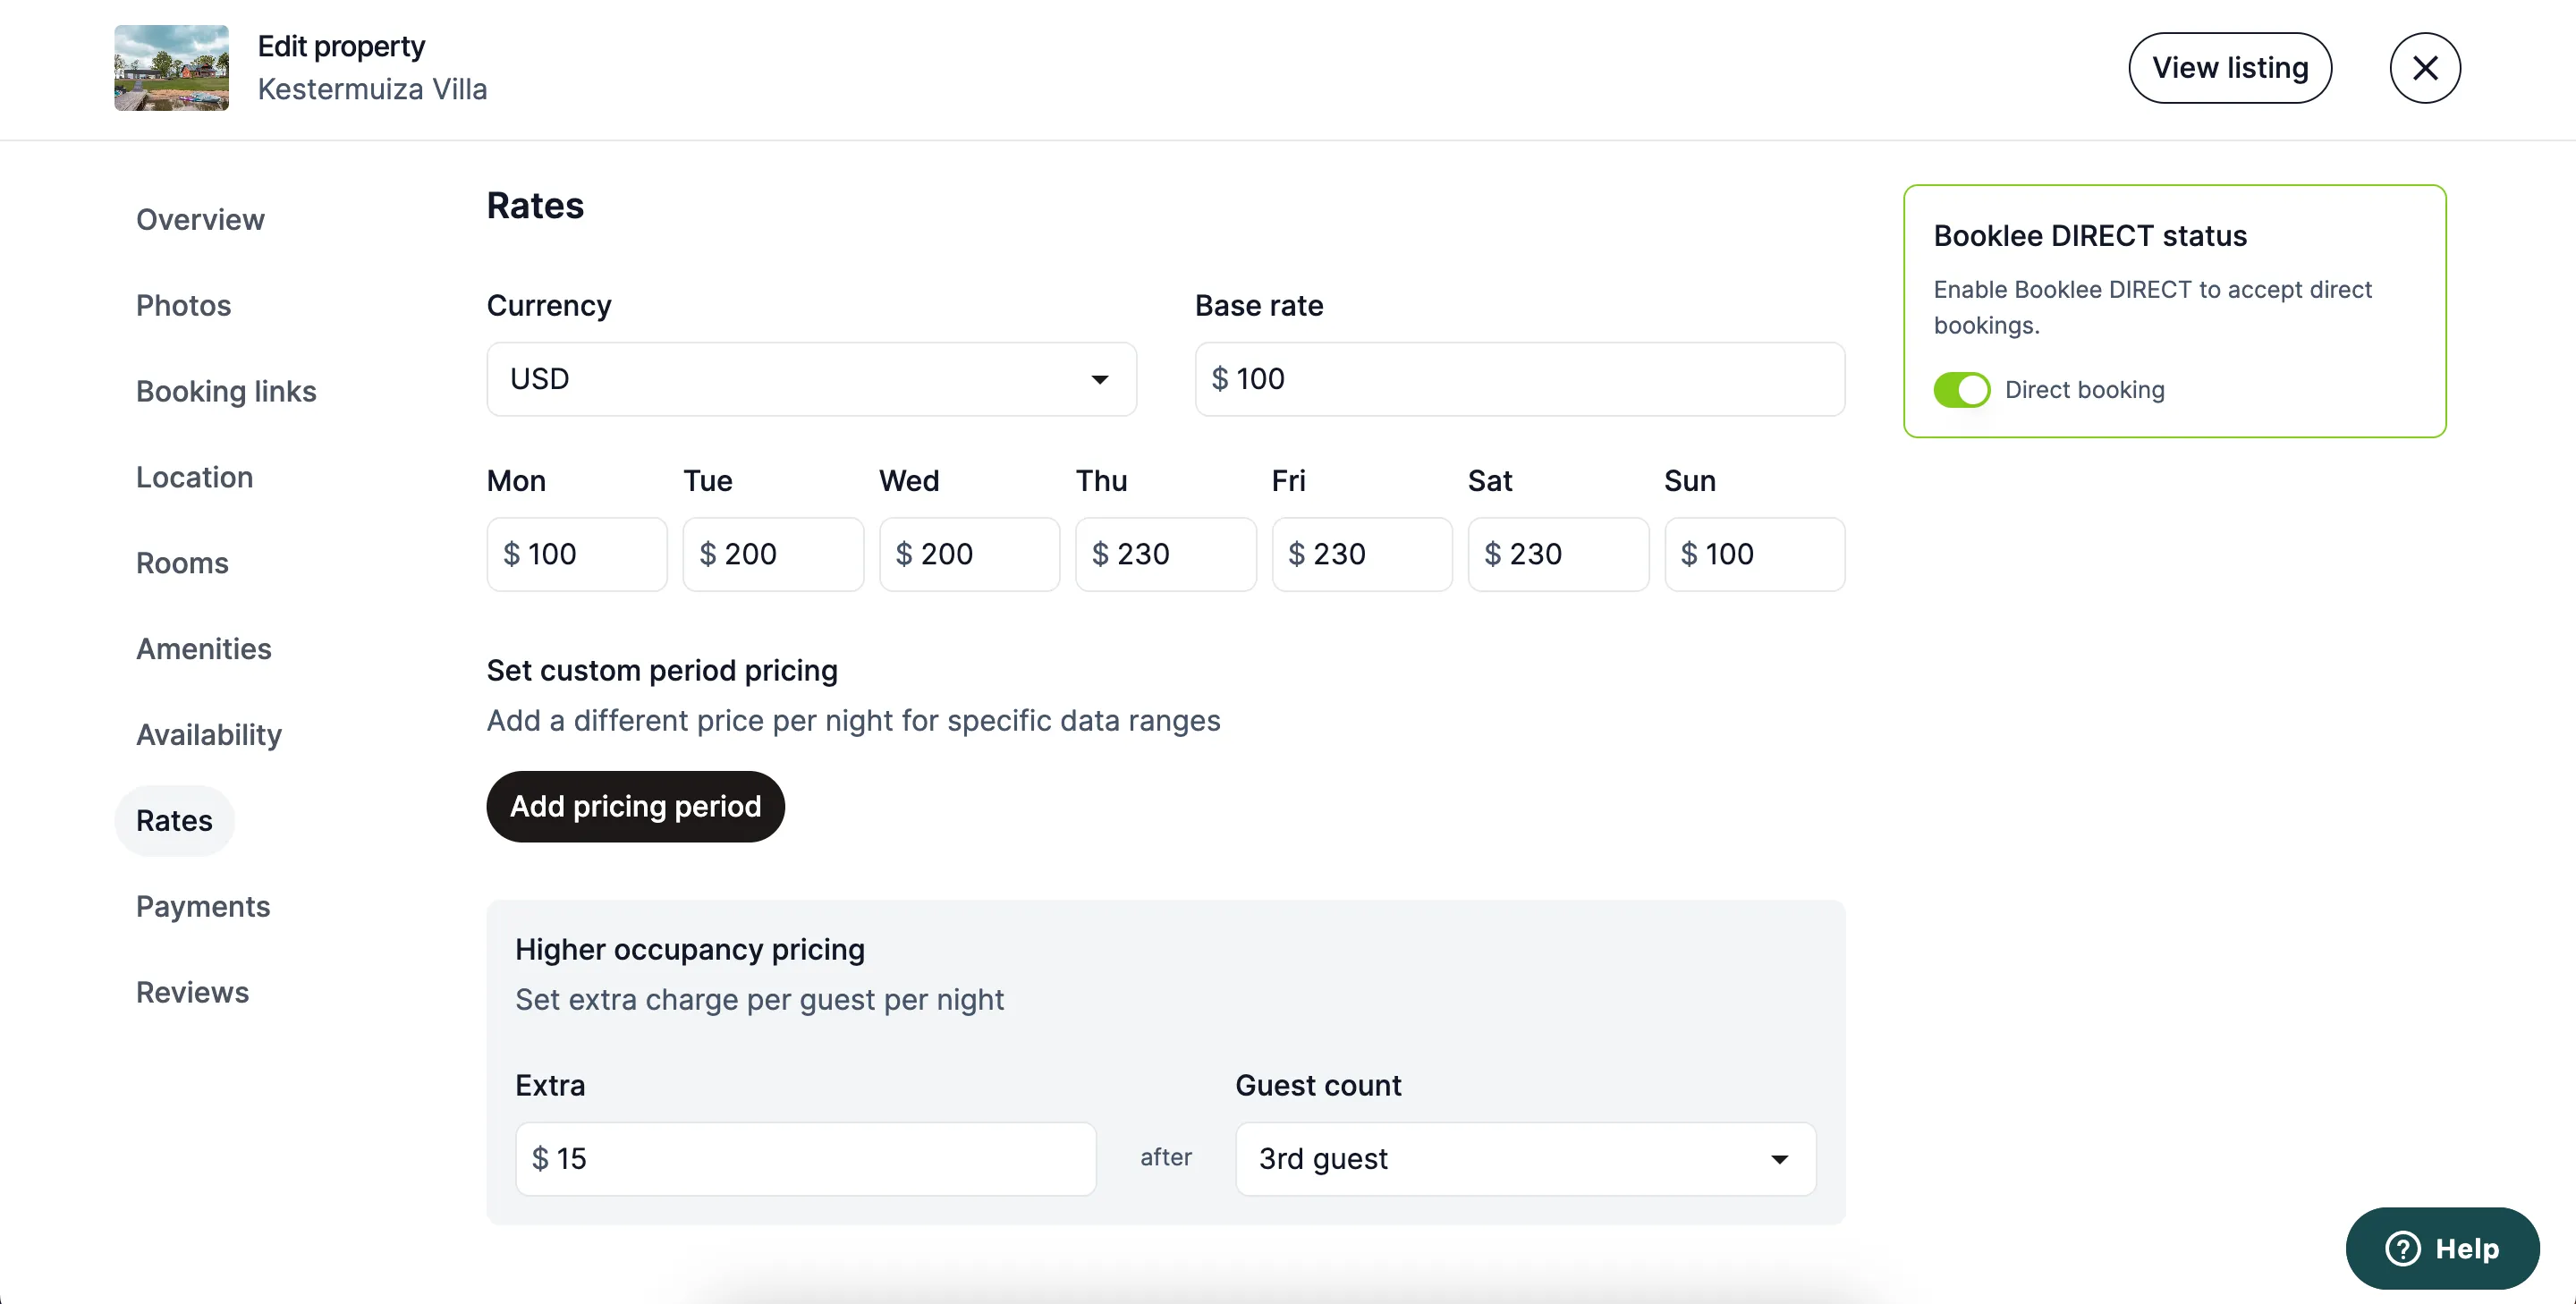Image resolution: width=2576 pixels, height=1304 pixels.
Task: Switch to the Availability section
Action: [209, 735]
